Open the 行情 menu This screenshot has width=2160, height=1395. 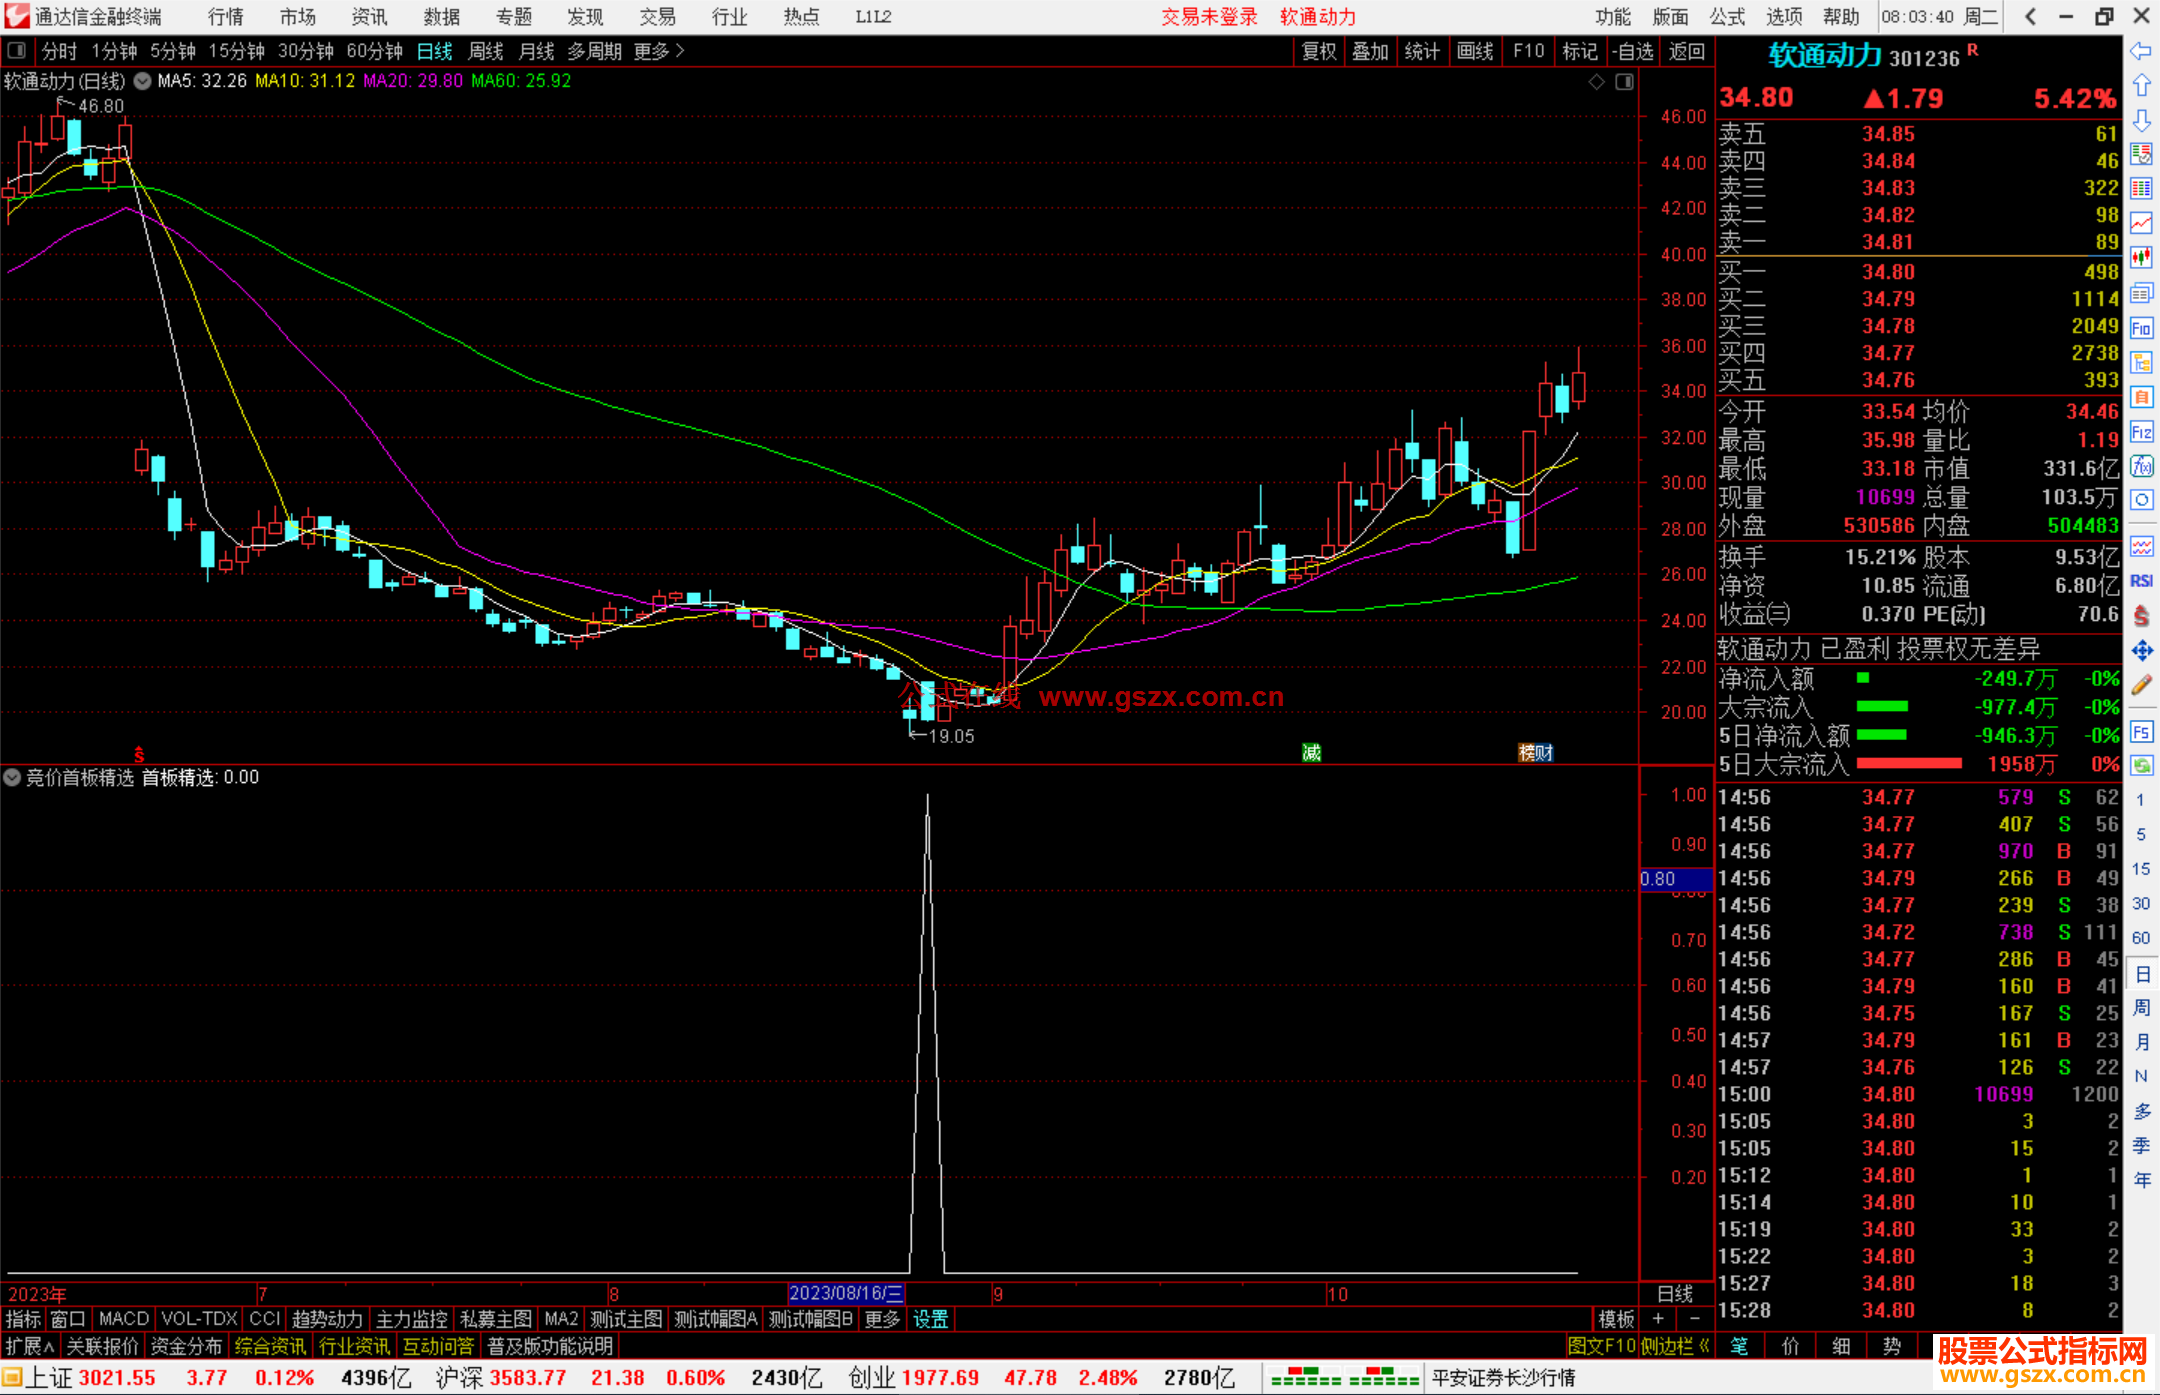(225, 17)
